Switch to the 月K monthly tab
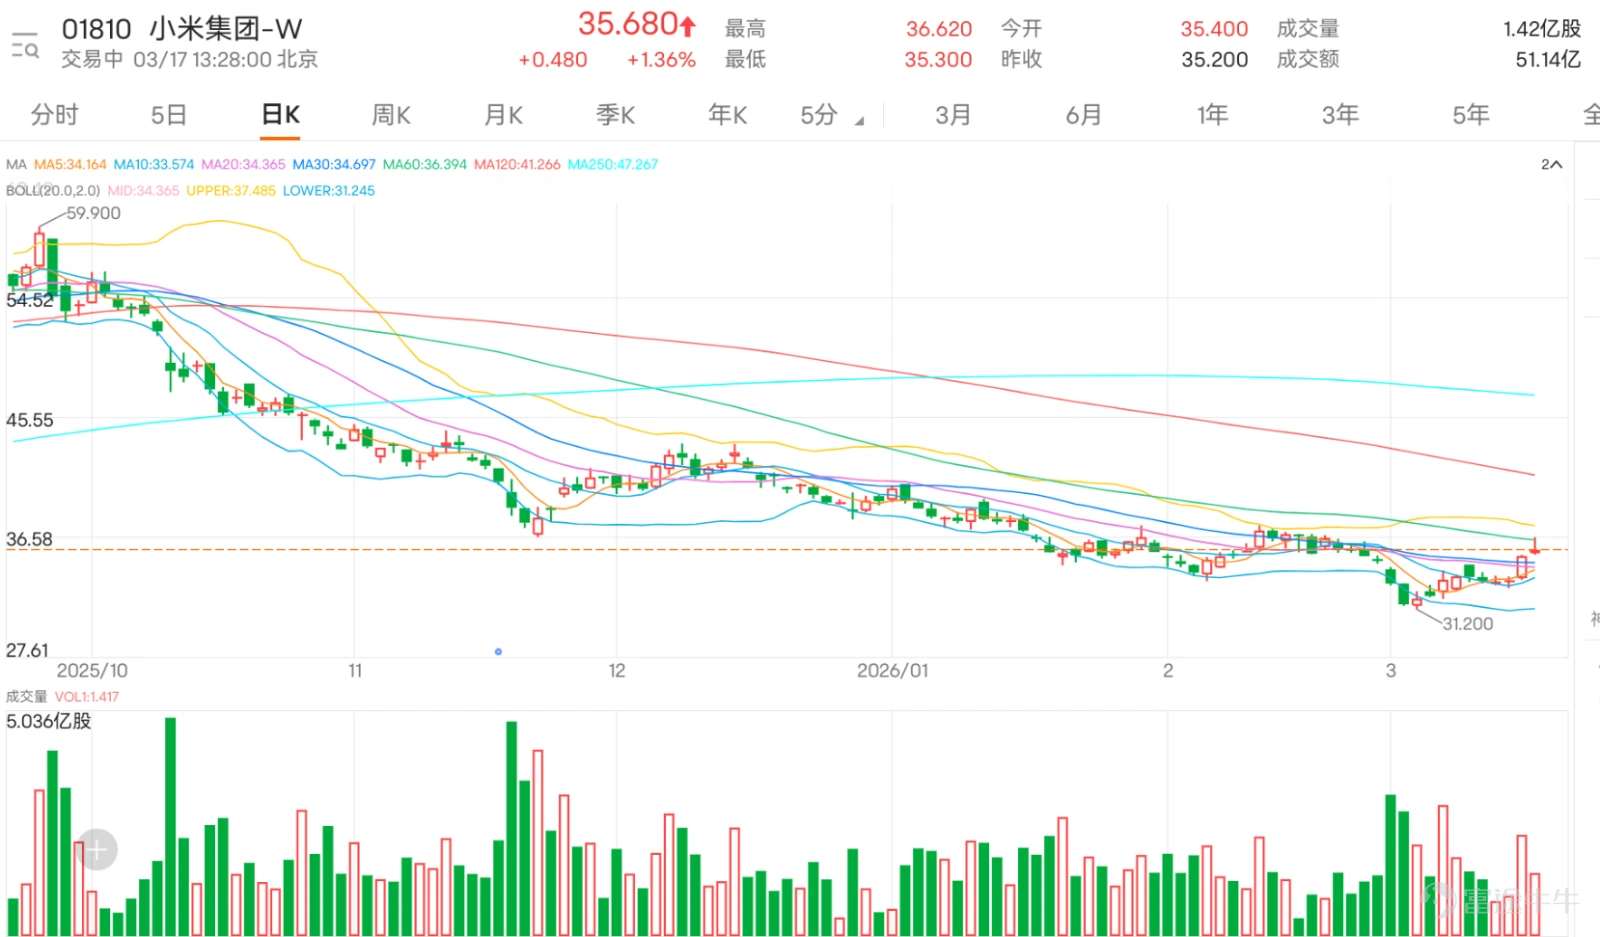The image size is (1600, 937). click(x=503, y=115)
